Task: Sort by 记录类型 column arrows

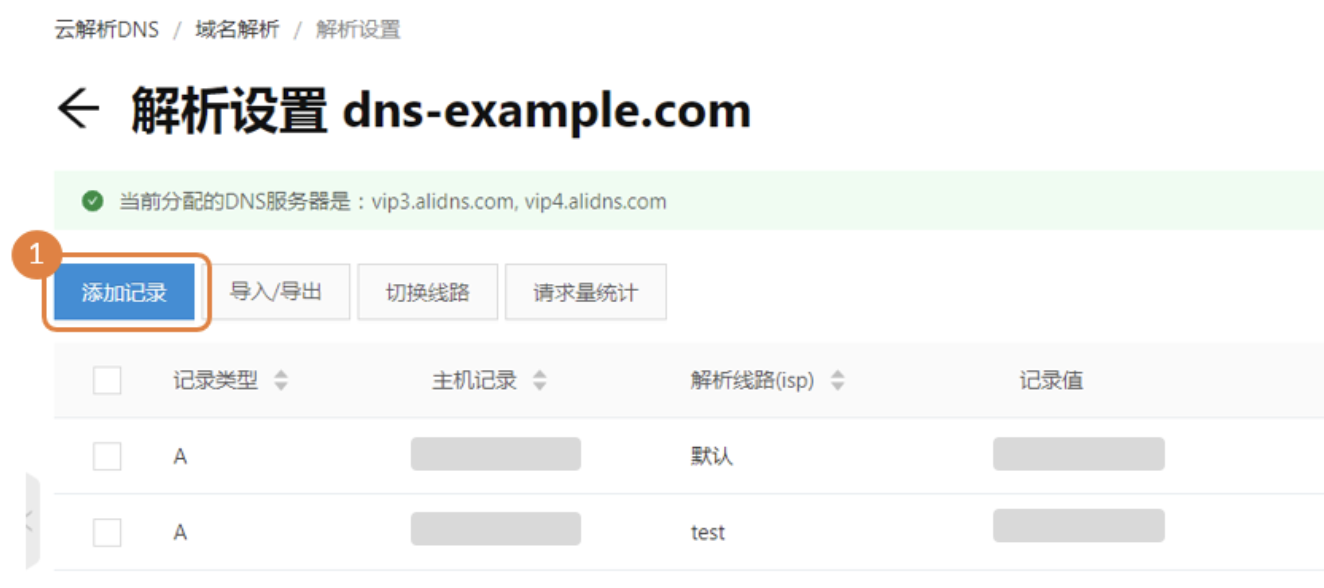Action: 281,381
